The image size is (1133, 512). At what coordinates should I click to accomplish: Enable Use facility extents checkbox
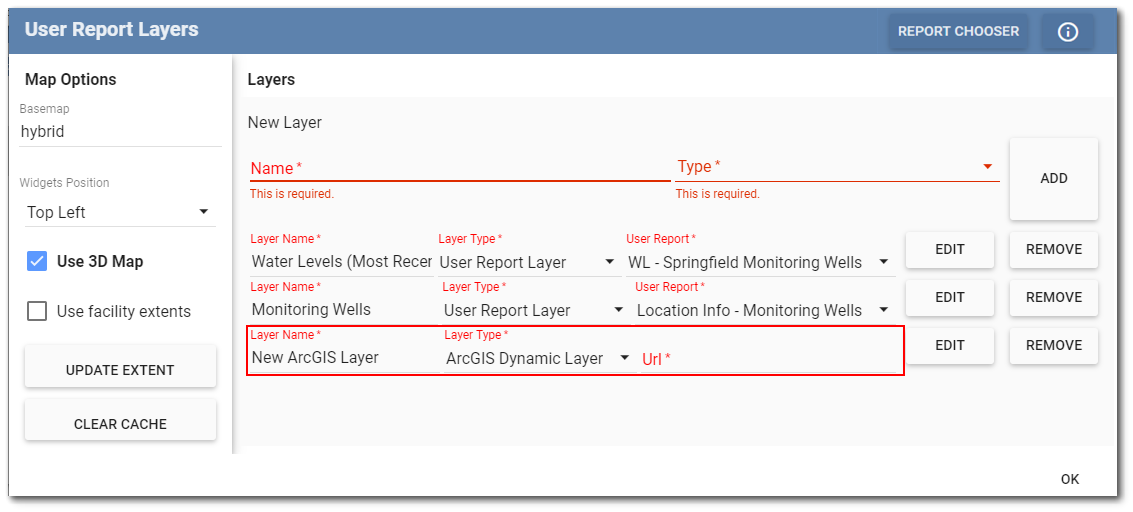click(37, 312)
